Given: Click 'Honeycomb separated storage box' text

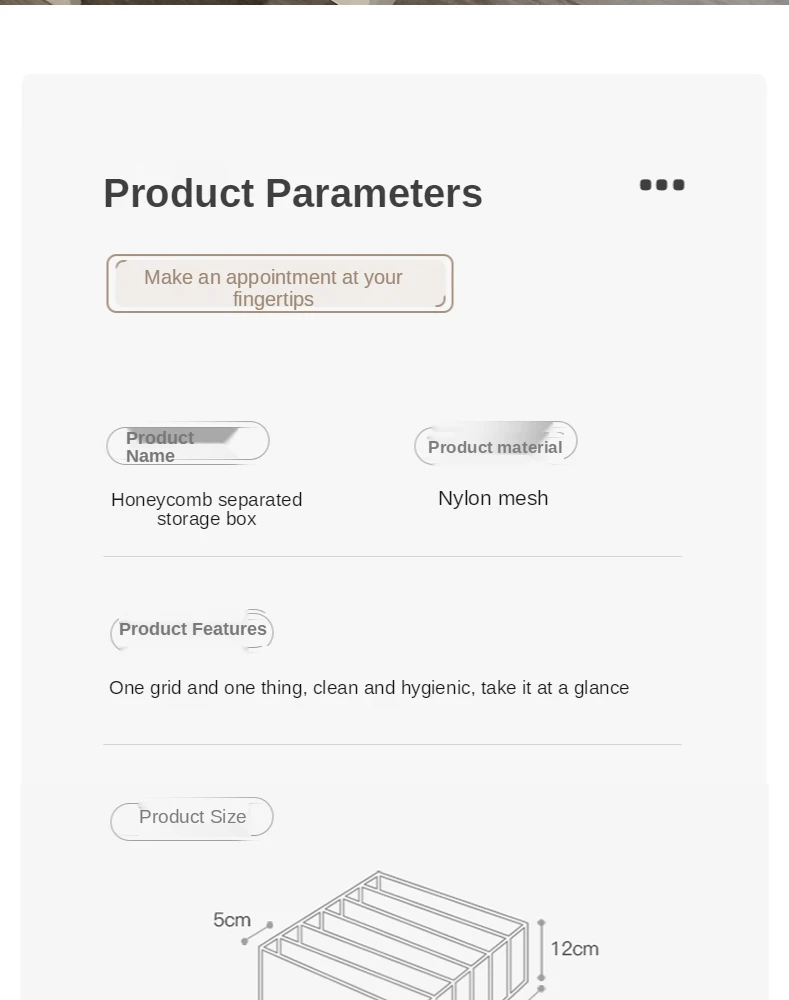Looking at the screenshot, I should [207, 509].
